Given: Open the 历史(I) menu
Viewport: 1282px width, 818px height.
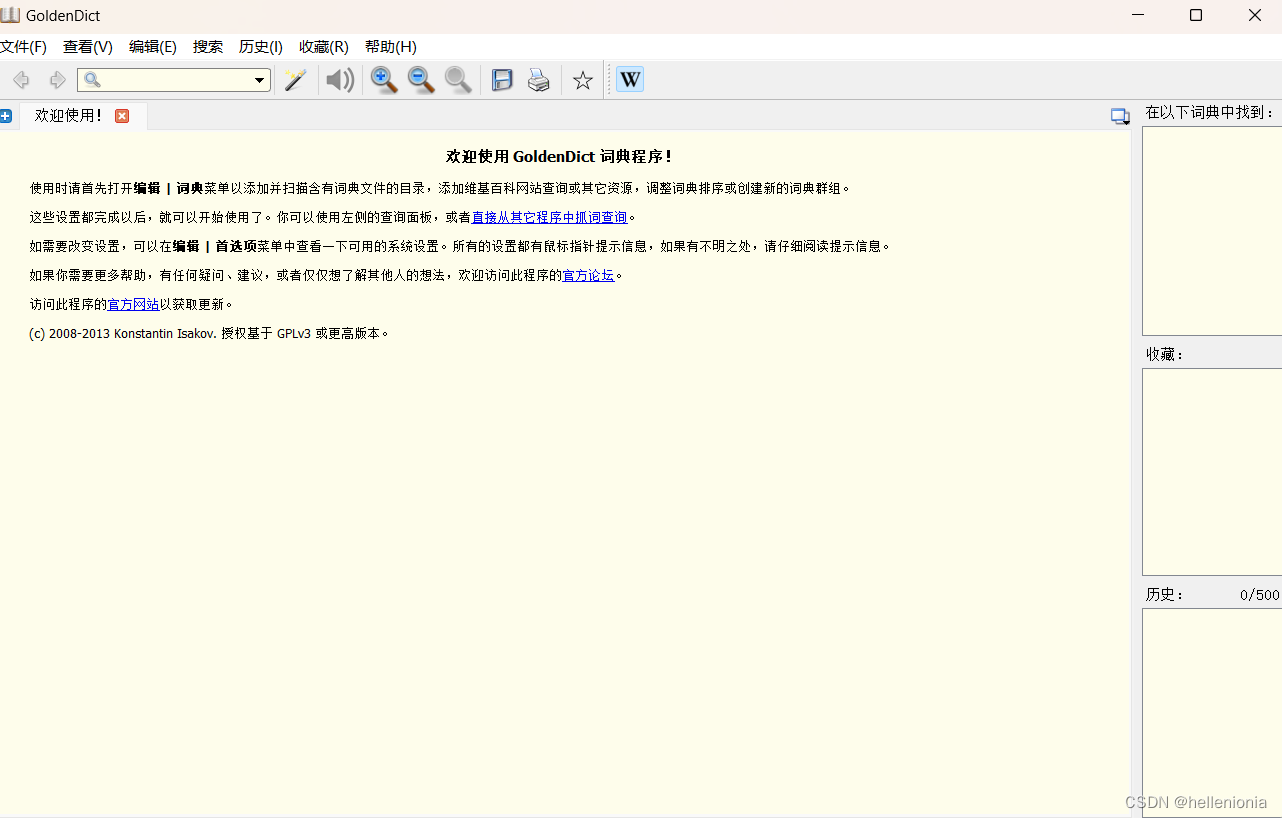Looking at the screenshot, I should (x=261, y=47).
